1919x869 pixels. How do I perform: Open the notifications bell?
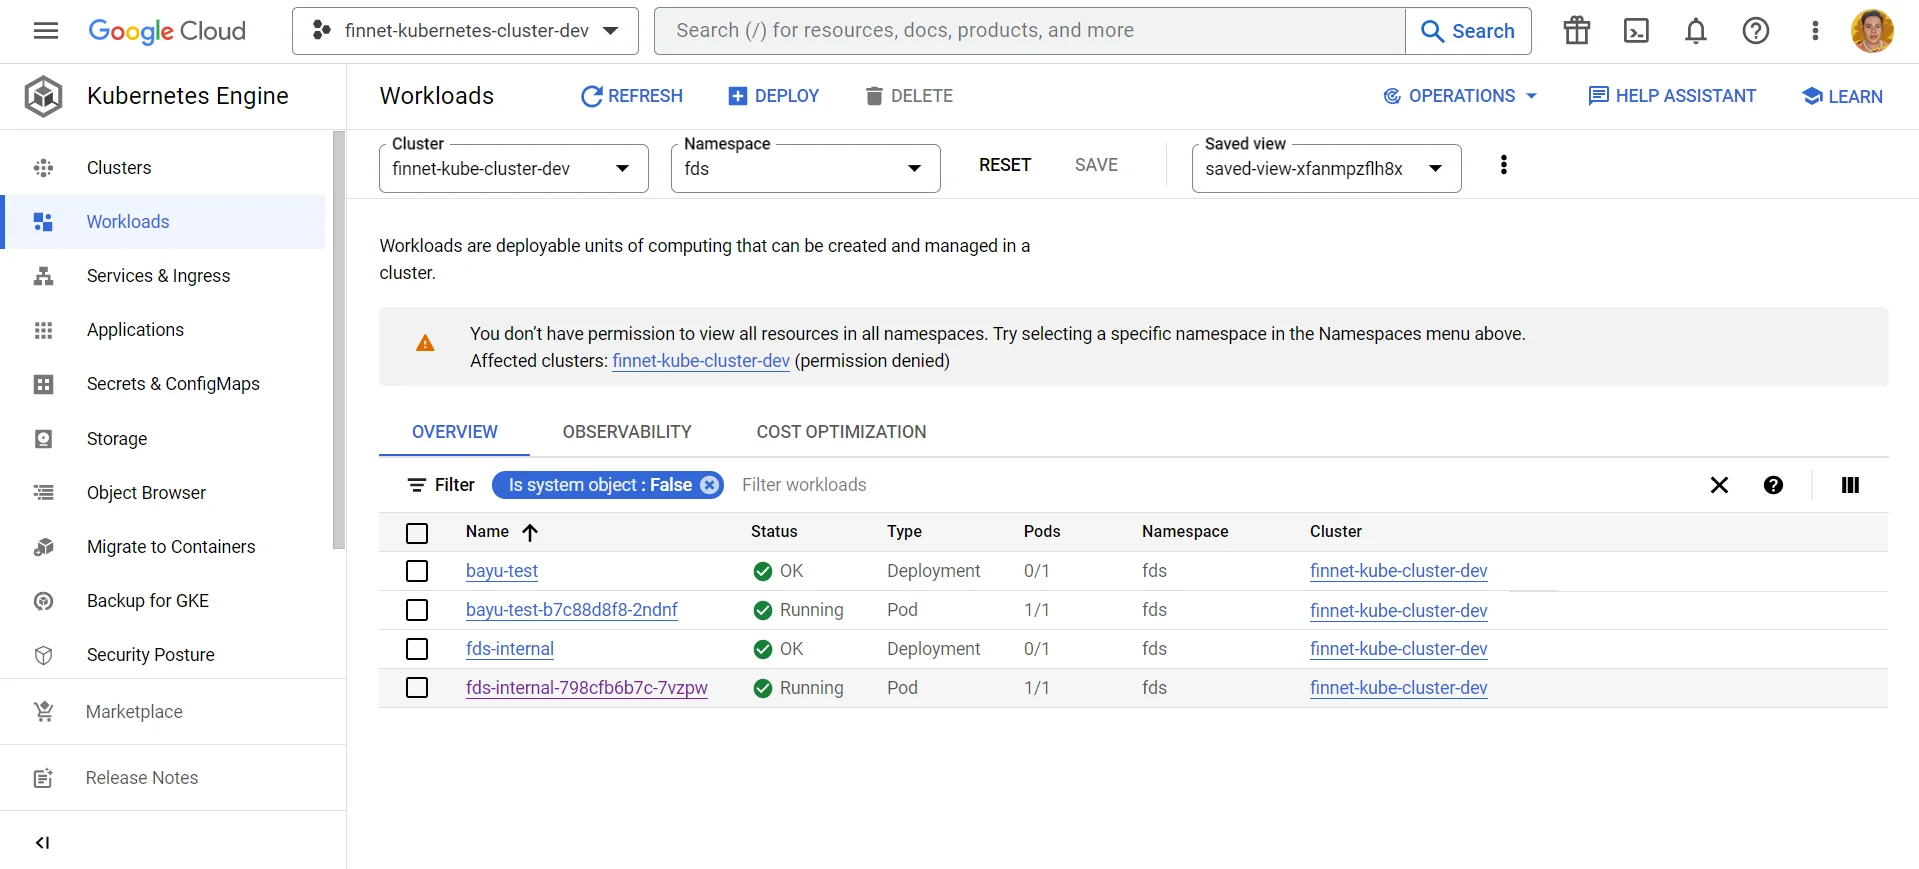click(1696, 31)
